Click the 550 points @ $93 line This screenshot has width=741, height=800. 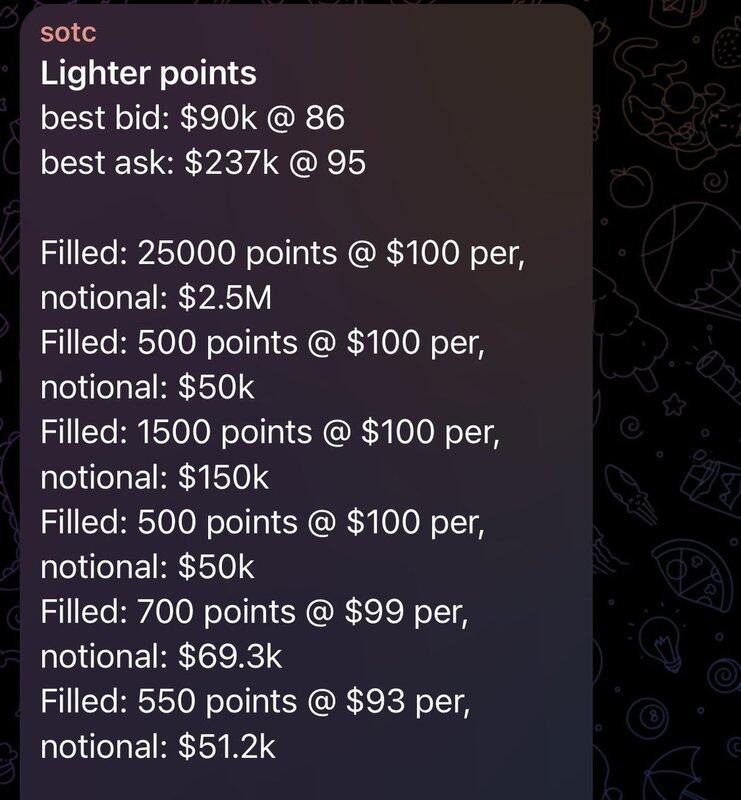click(x=255, y=701)
